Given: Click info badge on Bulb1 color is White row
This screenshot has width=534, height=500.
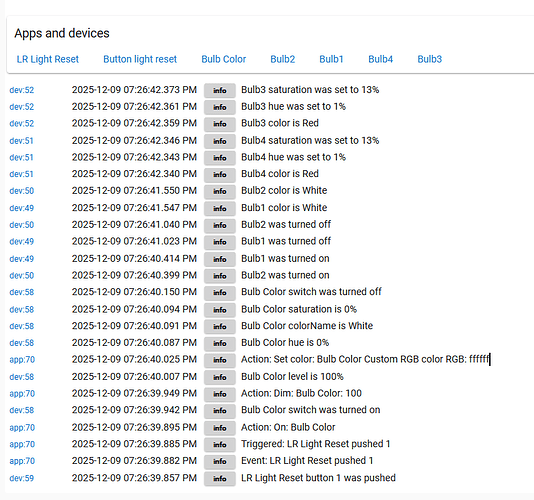Looking at the screenshot, I should click(220, 208).
